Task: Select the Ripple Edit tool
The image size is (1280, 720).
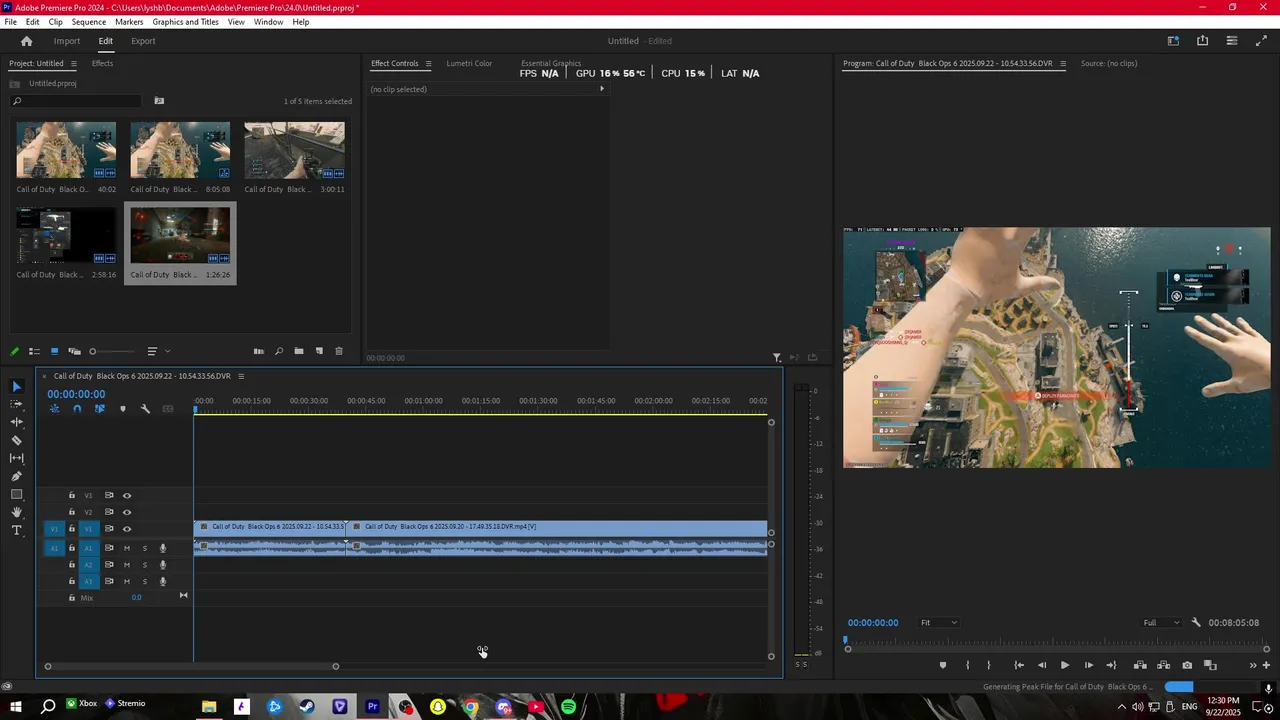Action: (x=16, y=422)
